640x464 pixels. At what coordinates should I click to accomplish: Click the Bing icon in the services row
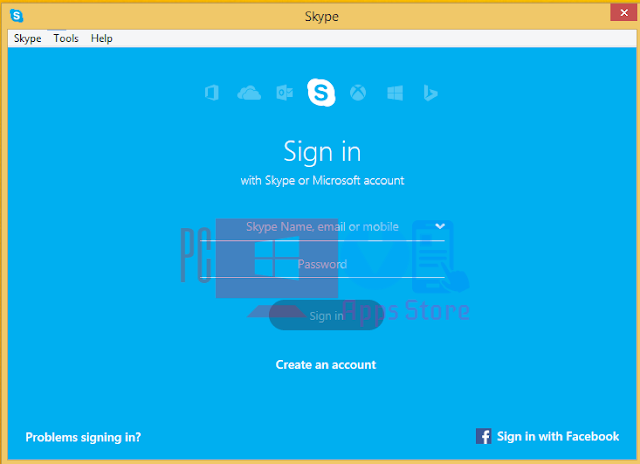point(430,93)
